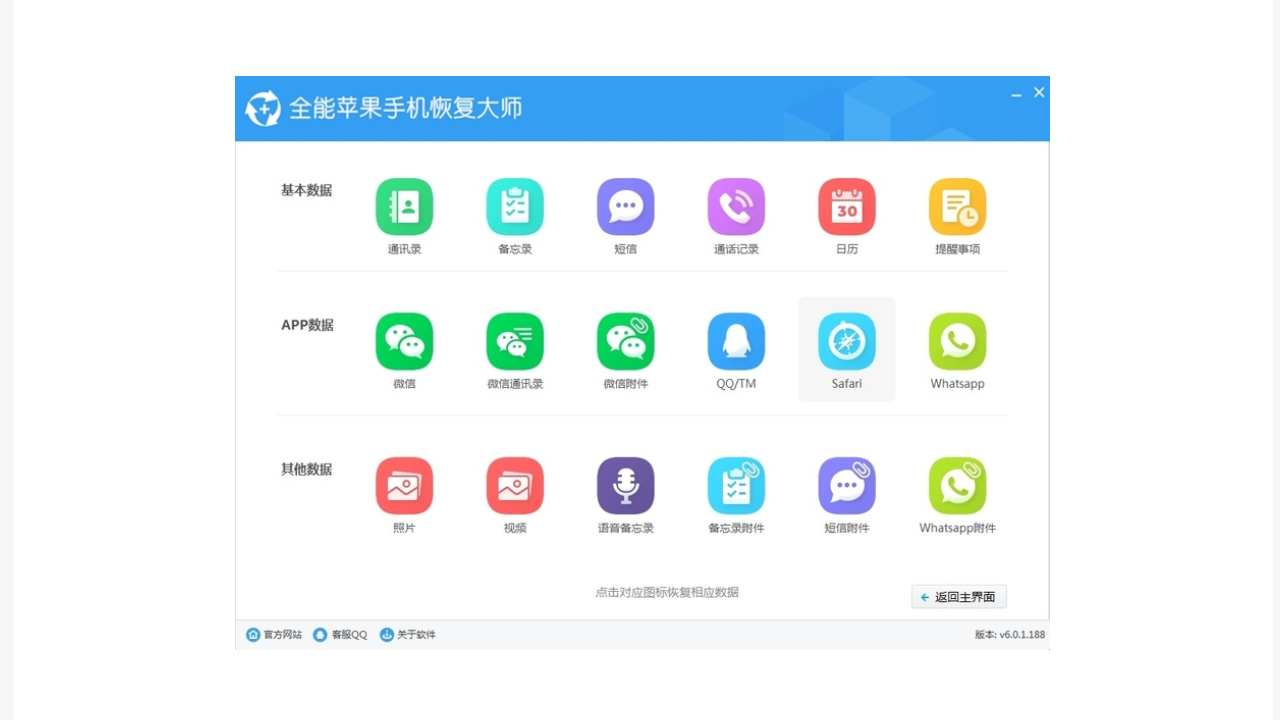Open the 语音备忘录 voice memos icon
The height and width of the screenshot is (720, 1280).
626,486
